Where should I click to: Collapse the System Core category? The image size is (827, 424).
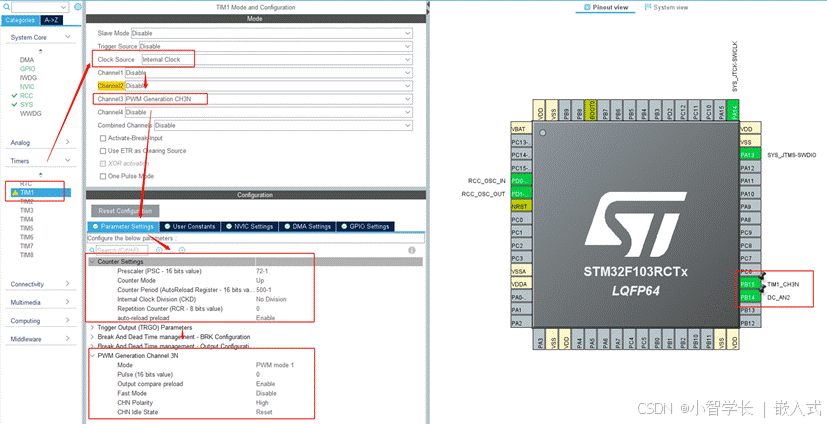point(68,37)
